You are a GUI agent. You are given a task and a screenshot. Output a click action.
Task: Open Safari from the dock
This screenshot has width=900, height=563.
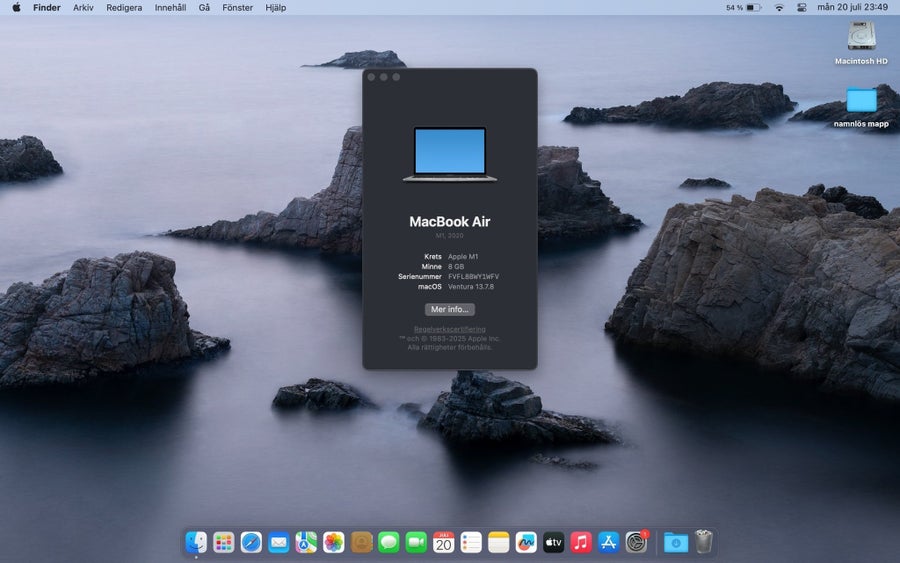tap(251, 542)
